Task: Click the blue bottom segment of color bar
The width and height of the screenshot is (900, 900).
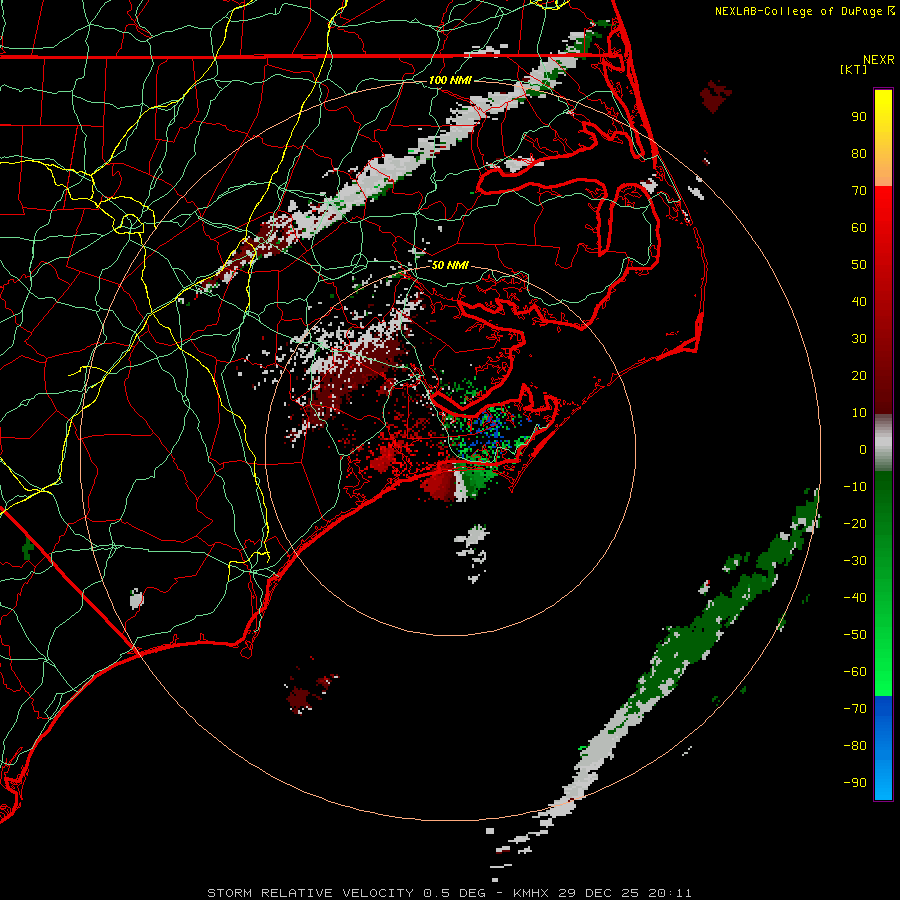Action: [x=883, y=748]
